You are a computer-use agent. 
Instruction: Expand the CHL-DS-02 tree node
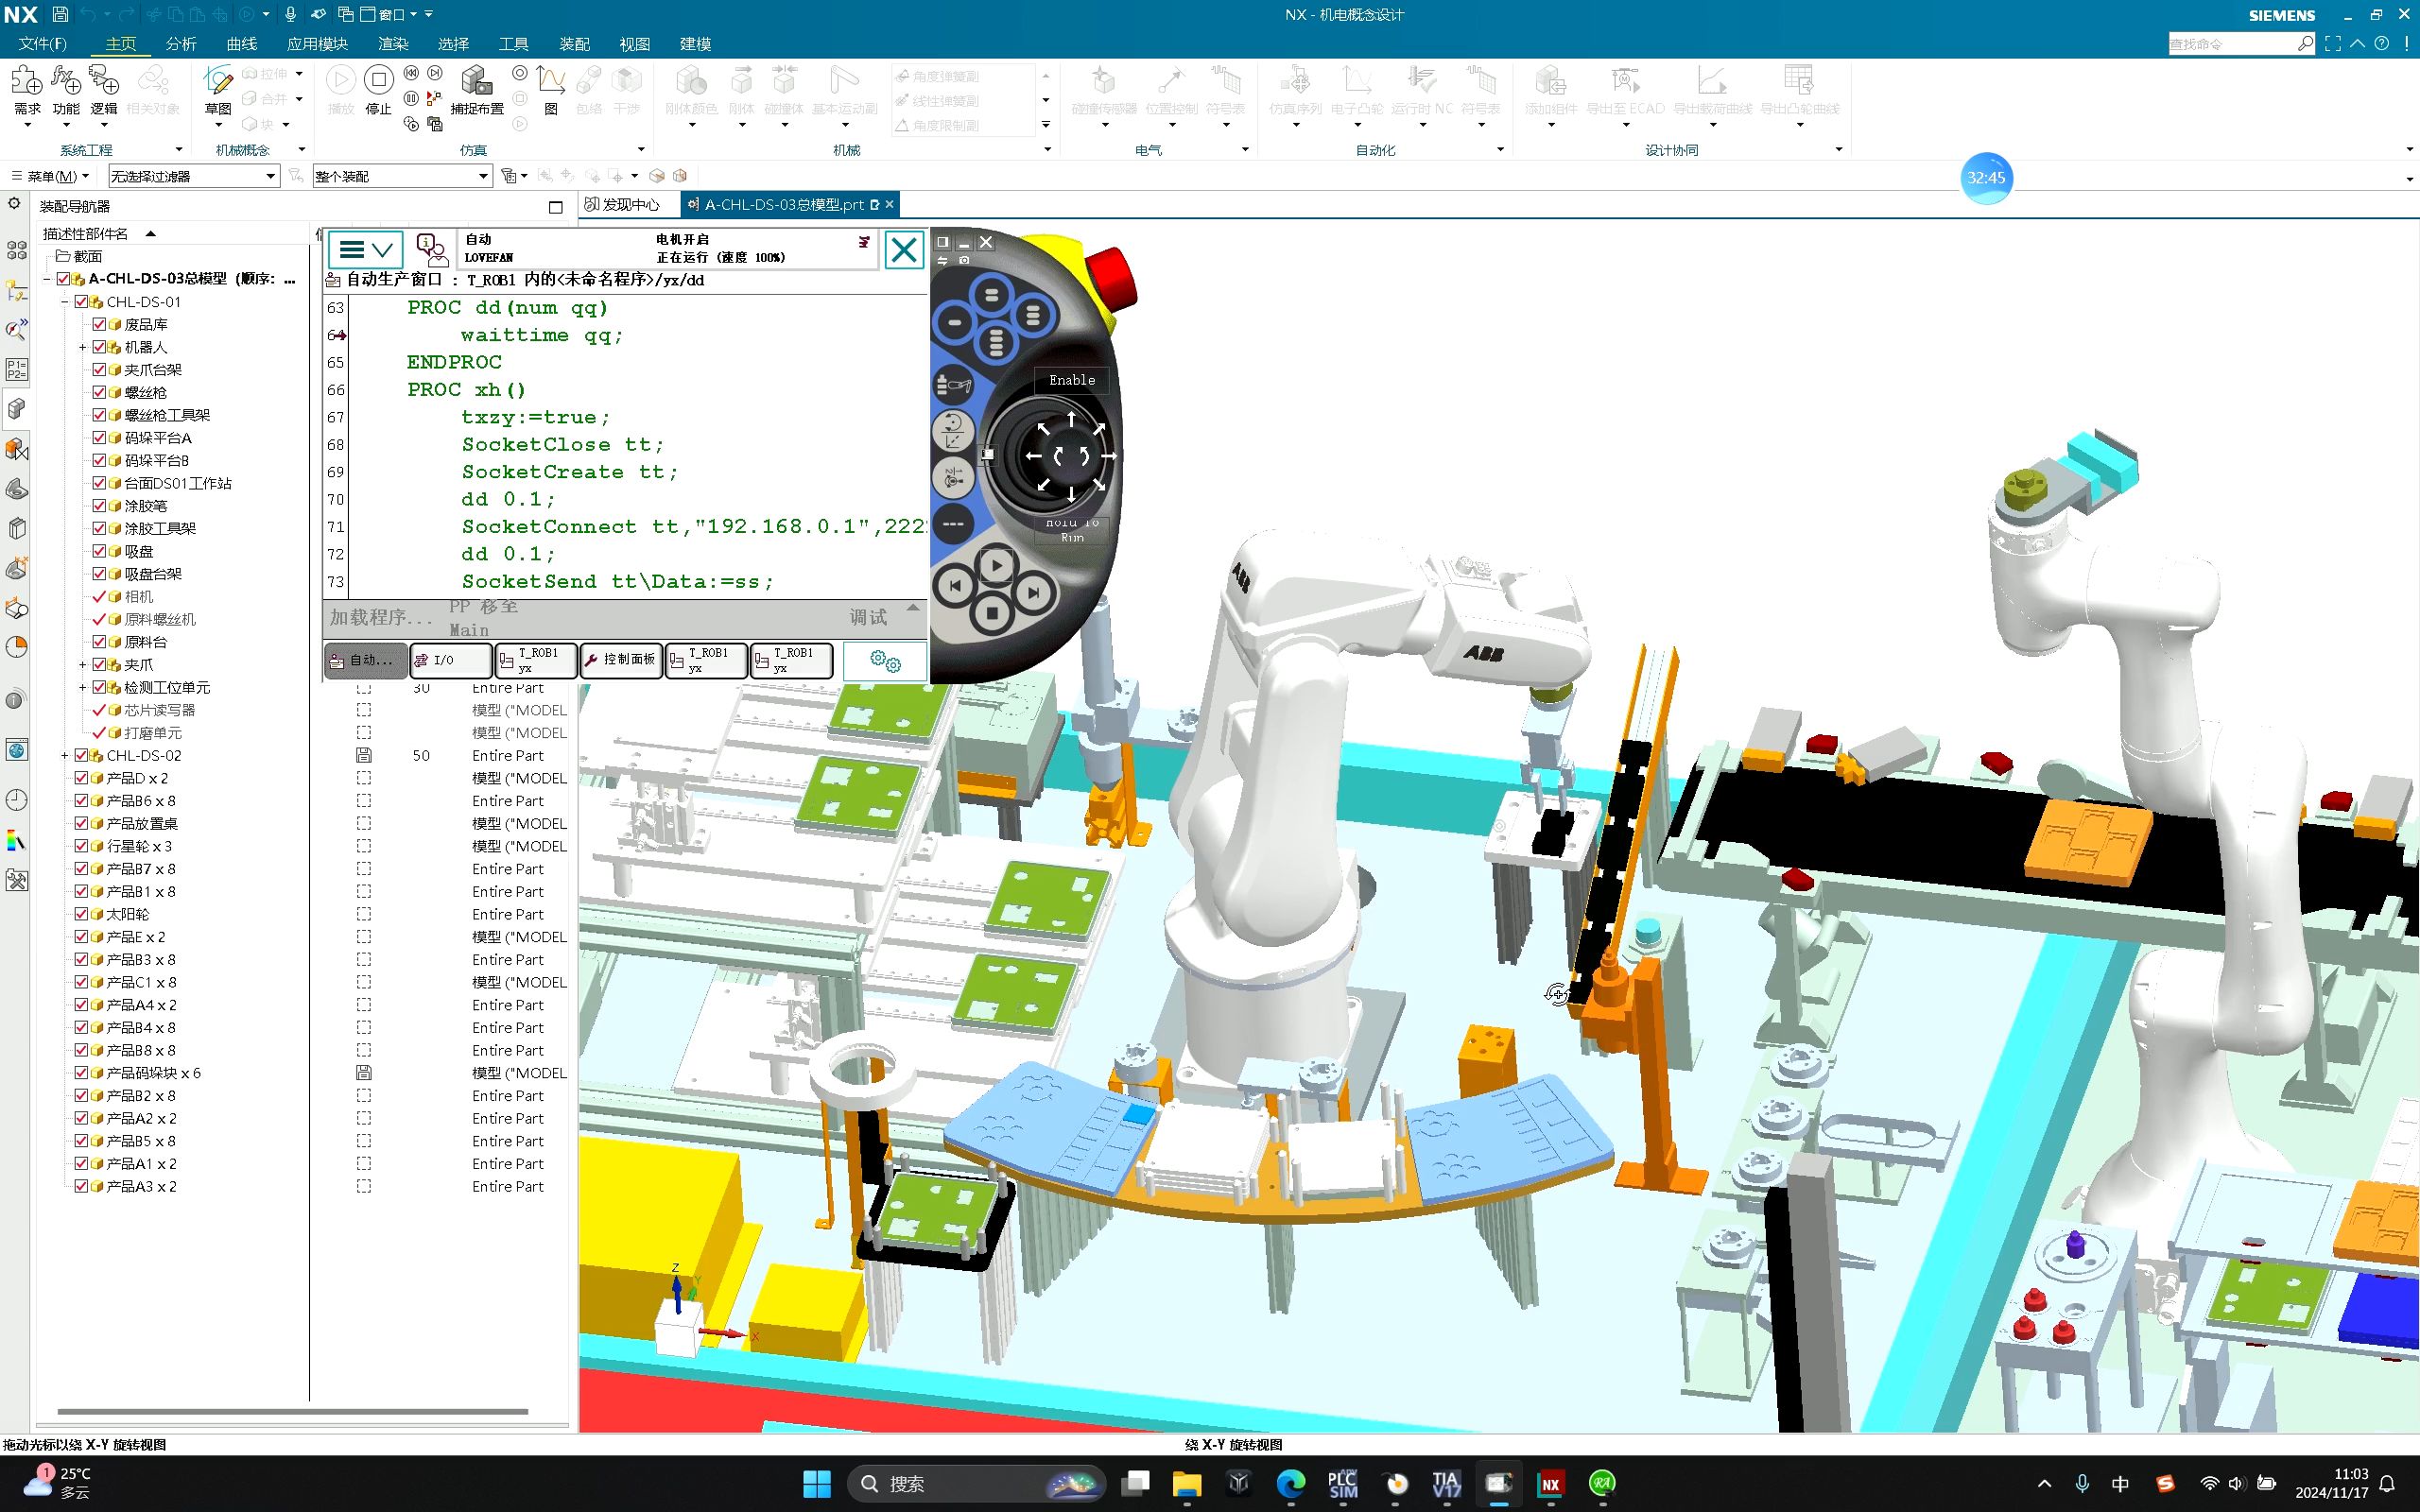pos(64,756)
